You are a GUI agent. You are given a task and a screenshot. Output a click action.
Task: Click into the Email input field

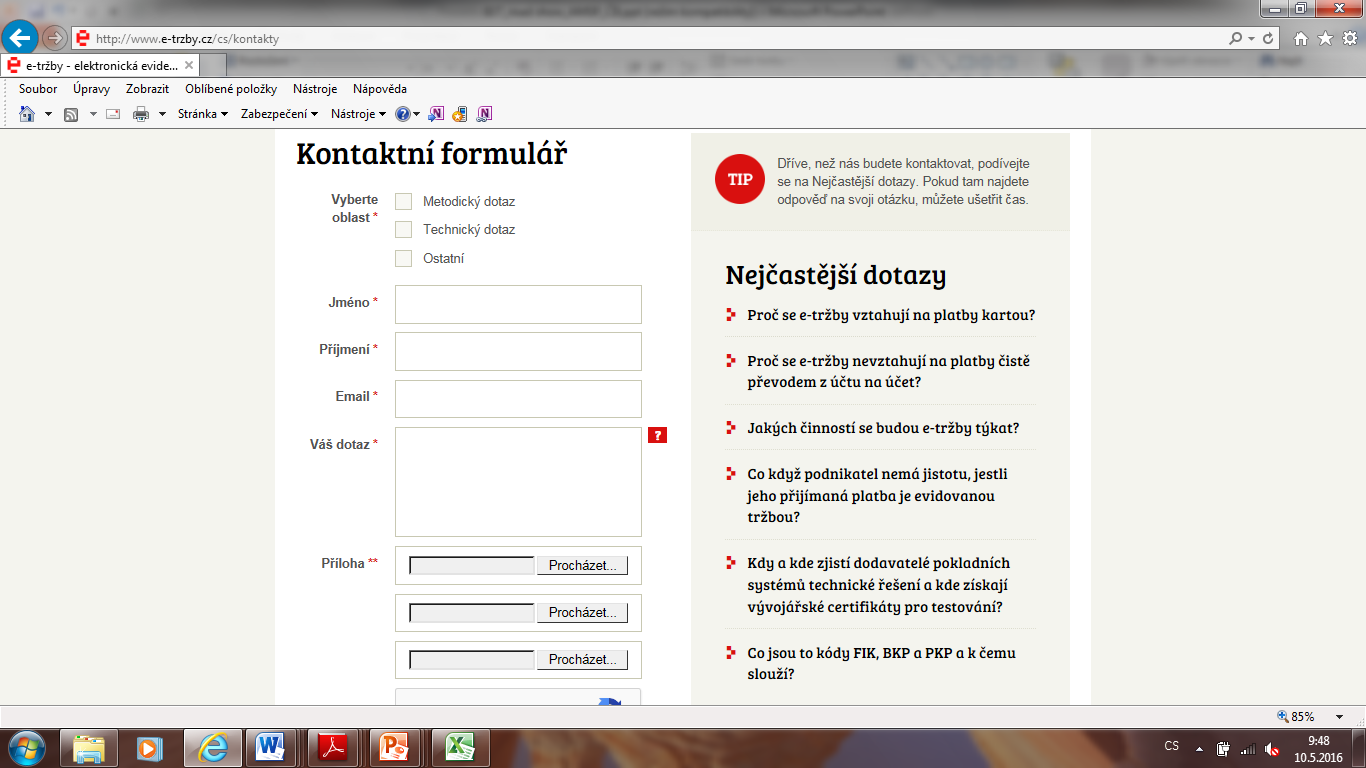click(518, 398)
